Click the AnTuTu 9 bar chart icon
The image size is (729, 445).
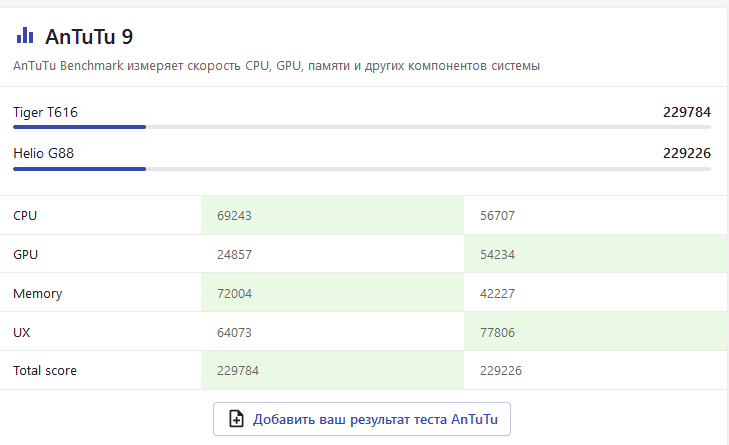25,36
